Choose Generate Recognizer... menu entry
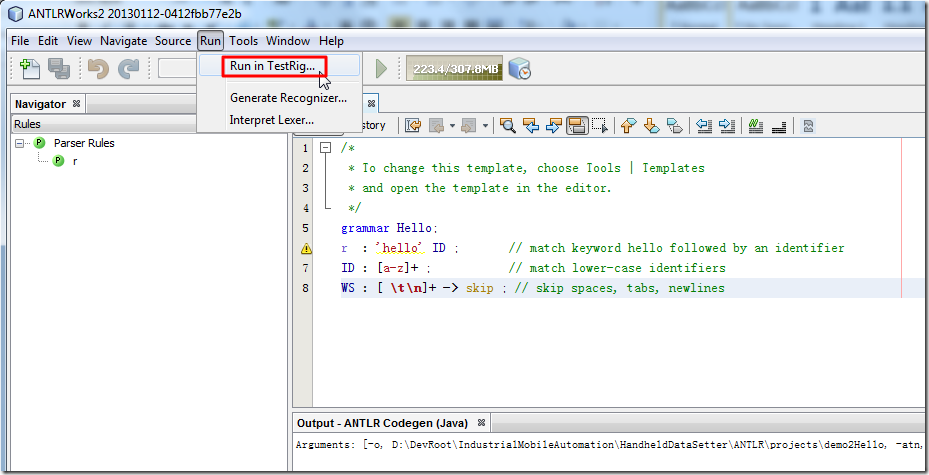929x475 pixels. point(278,98)
